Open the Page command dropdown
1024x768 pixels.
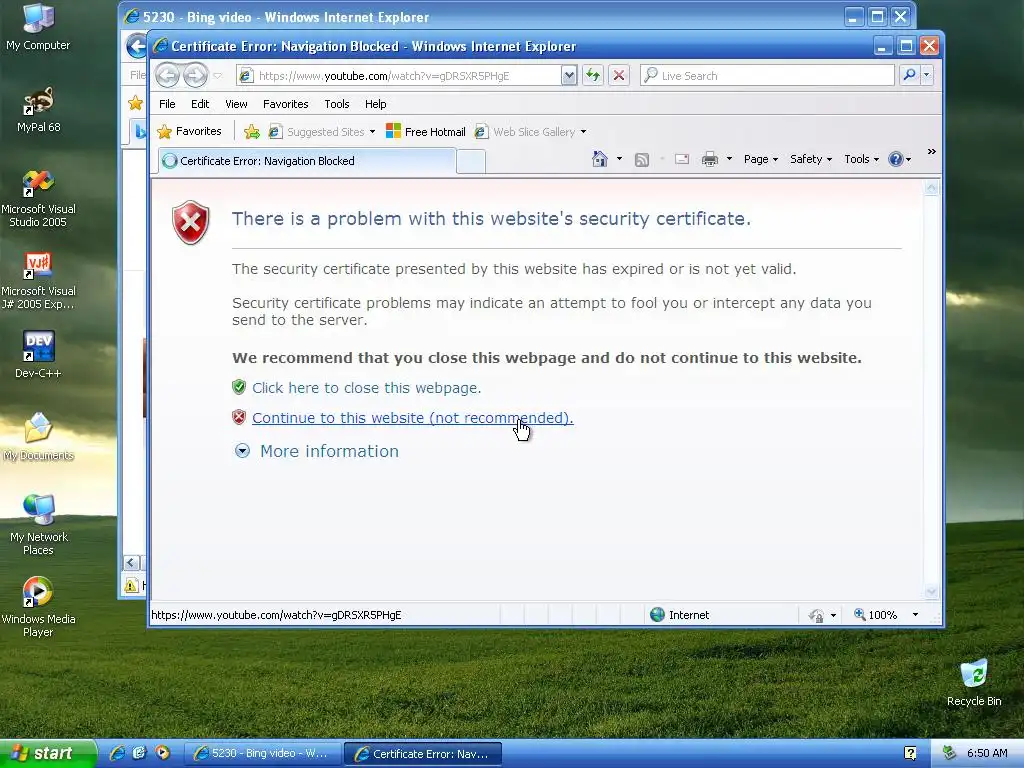(x=761, y=159)
